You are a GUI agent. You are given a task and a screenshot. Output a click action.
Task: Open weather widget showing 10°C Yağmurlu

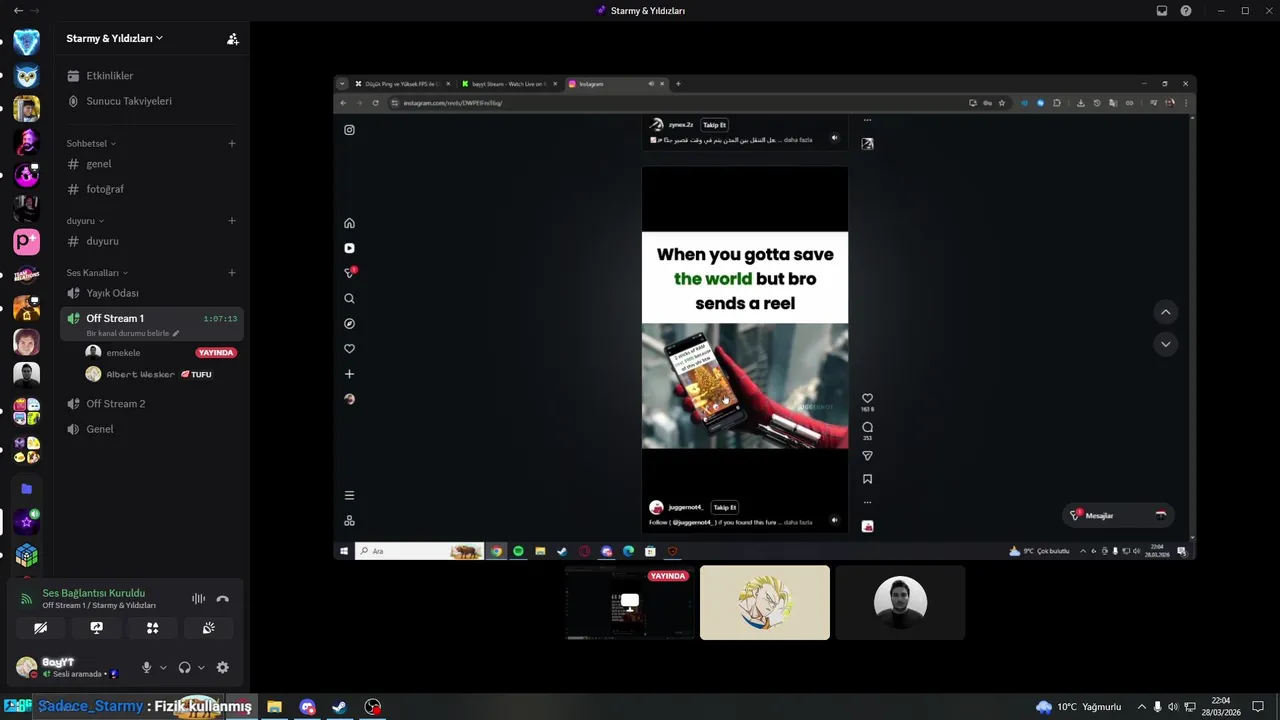coord(1078,707)
